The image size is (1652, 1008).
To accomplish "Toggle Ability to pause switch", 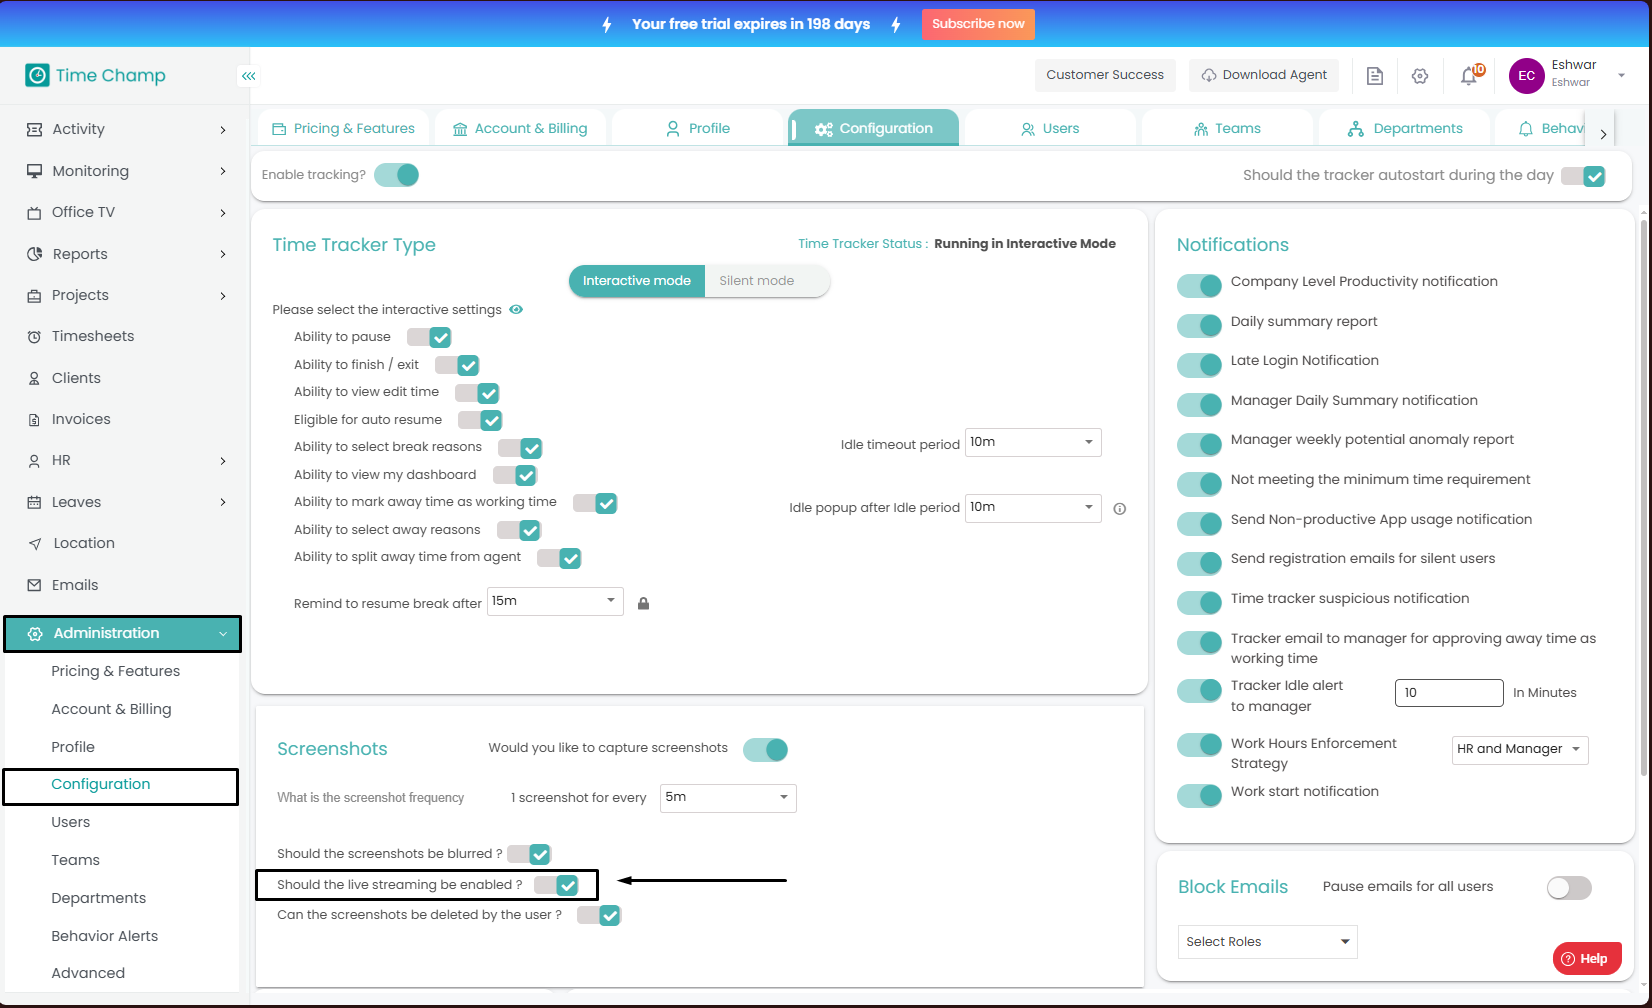I will pyautogui.click(x=429, y=337).
